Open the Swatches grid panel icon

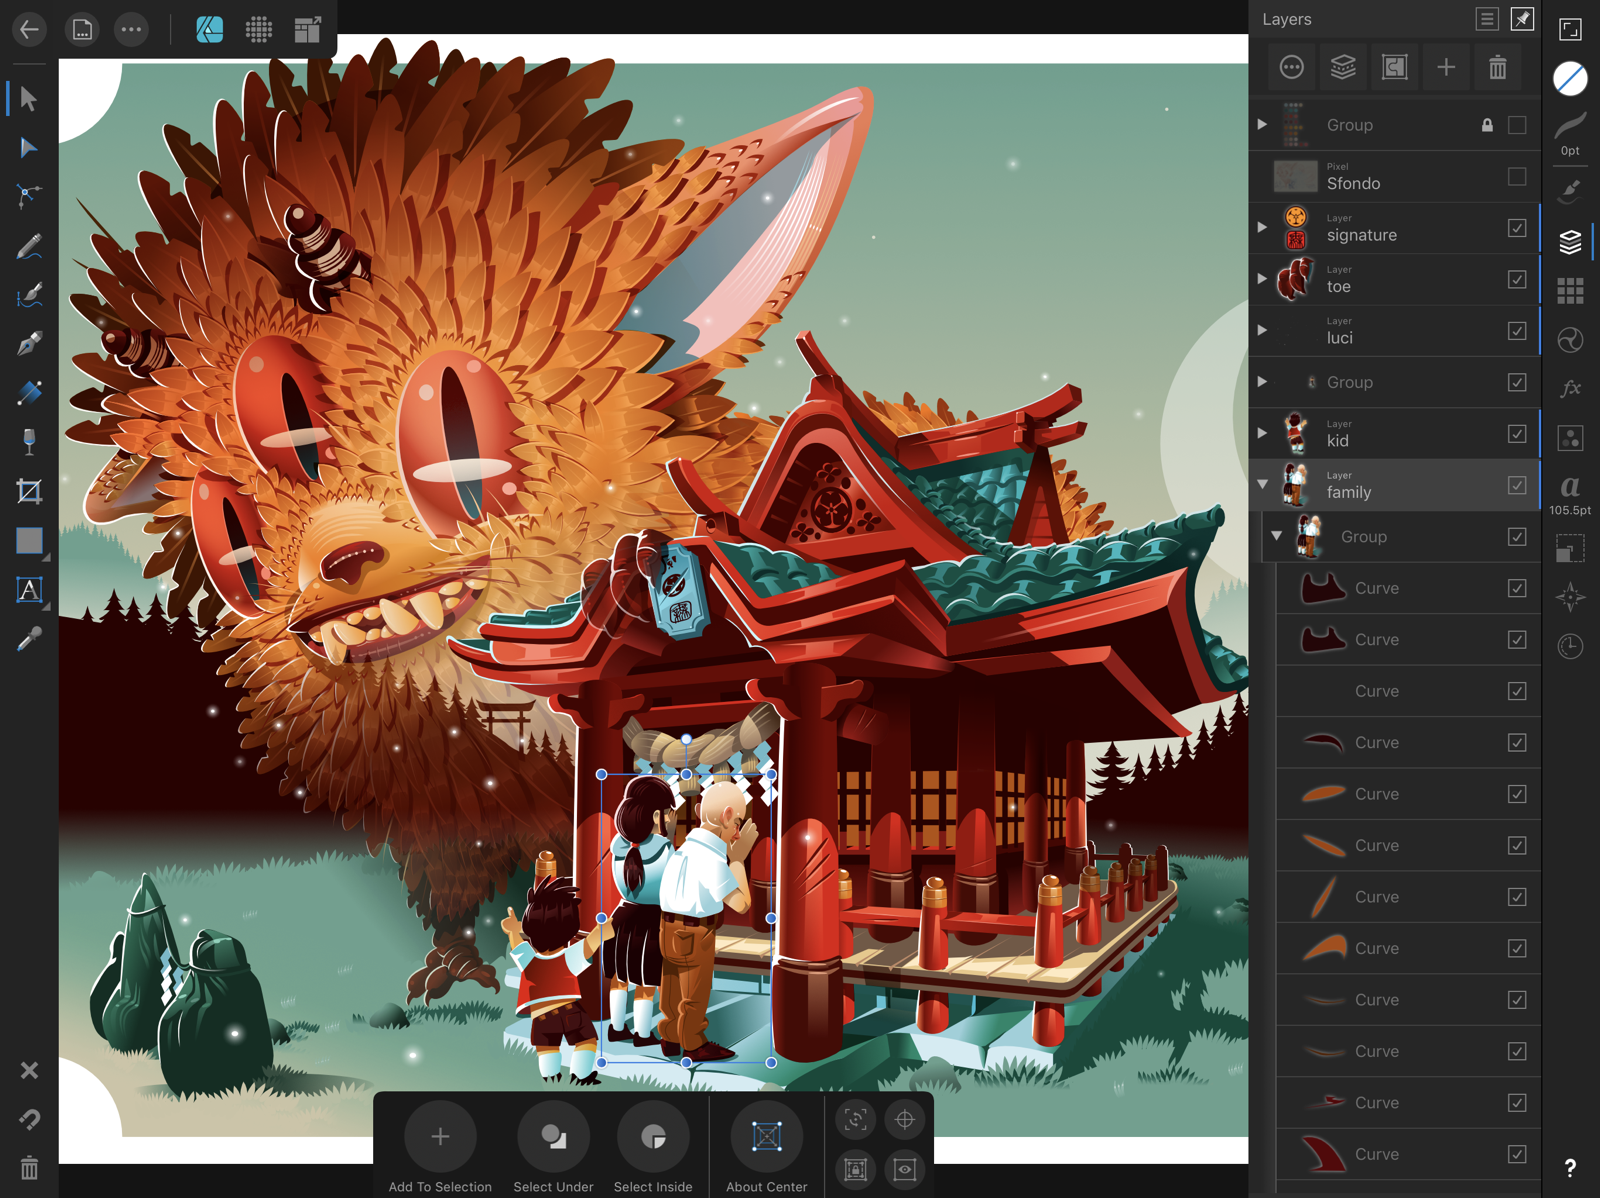click(1571, 290)
